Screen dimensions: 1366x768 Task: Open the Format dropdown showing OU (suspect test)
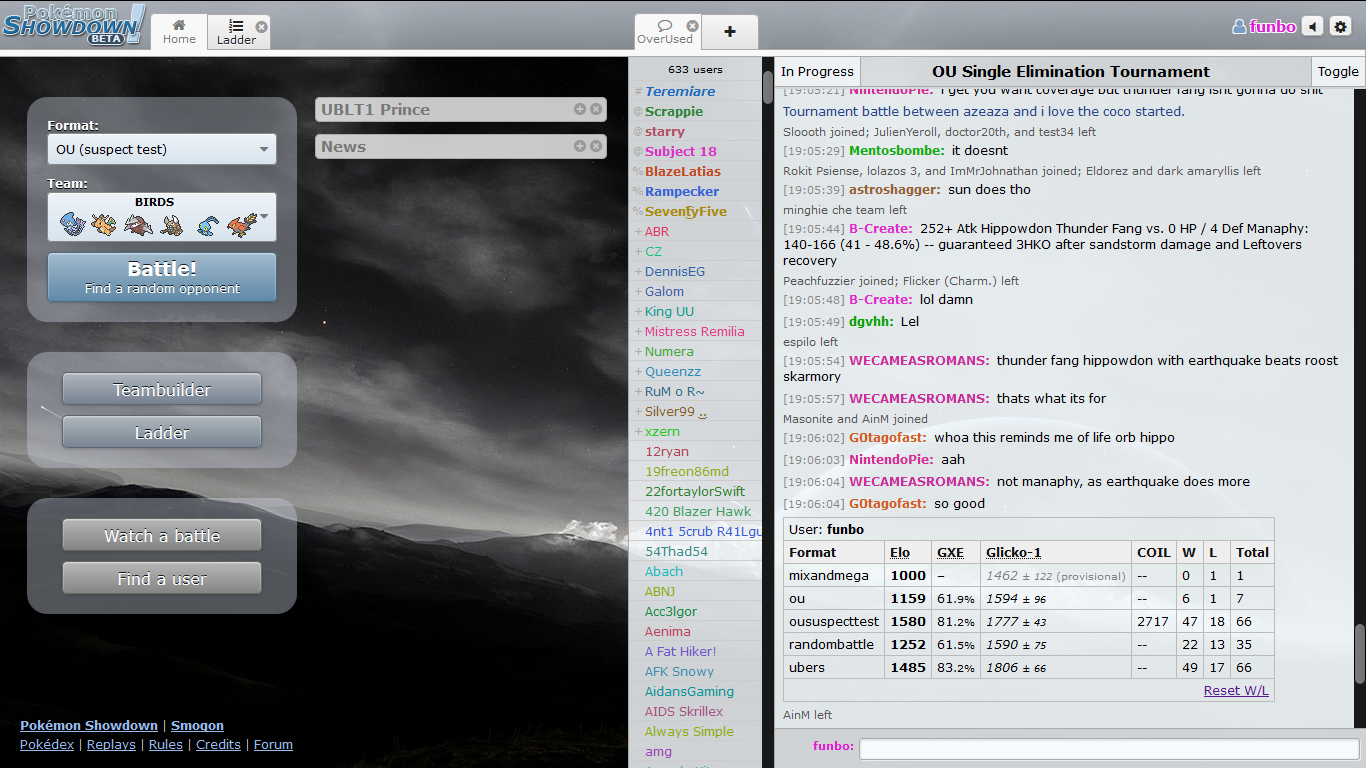(161, 149)
